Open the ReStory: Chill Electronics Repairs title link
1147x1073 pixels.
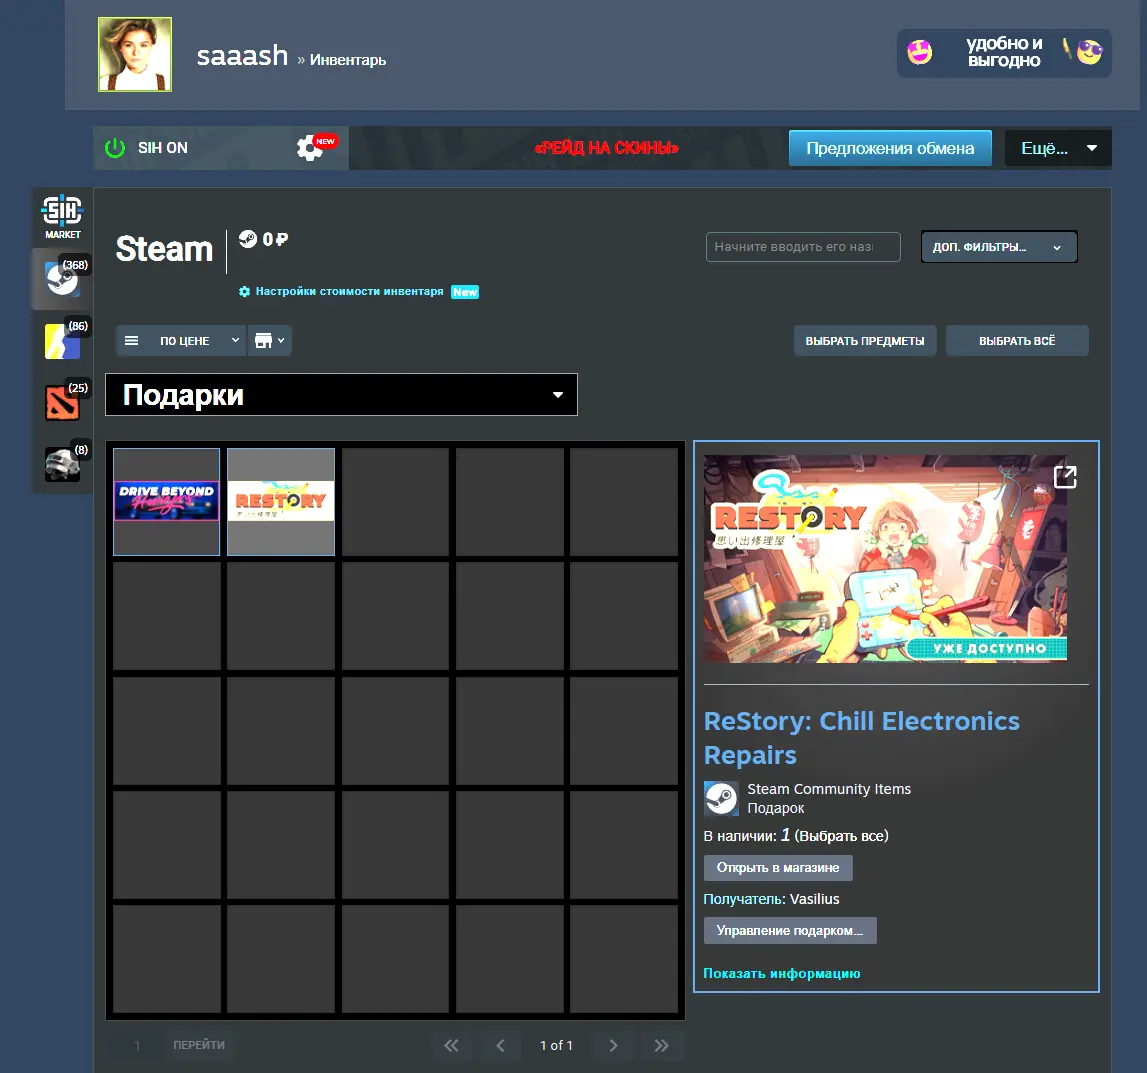[x=861, y=738]
